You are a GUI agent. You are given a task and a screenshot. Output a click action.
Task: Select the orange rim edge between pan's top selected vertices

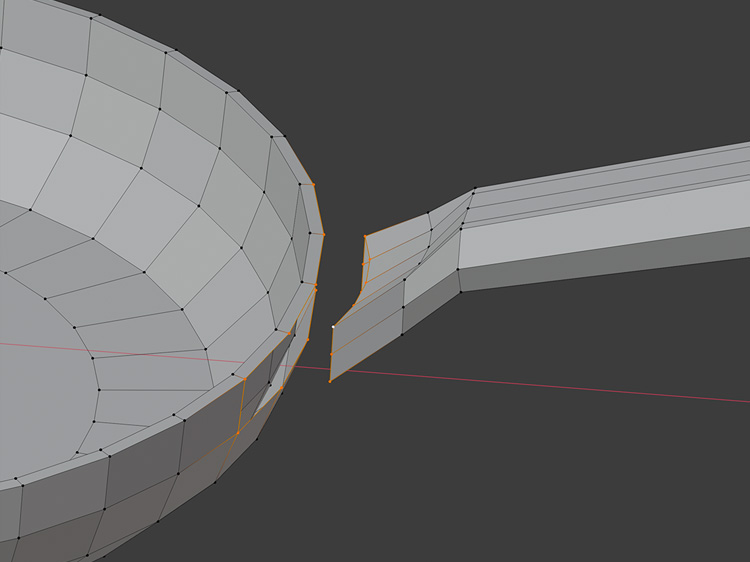point(318,209)
